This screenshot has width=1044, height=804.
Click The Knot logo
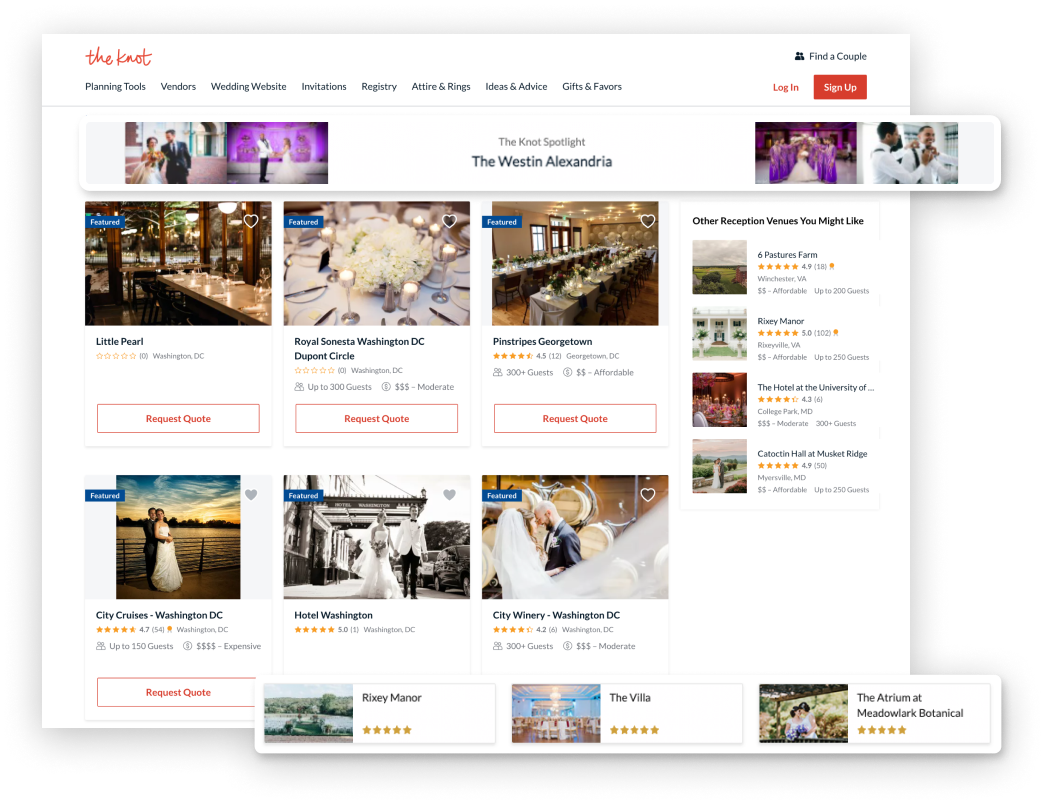pos(119,57)
